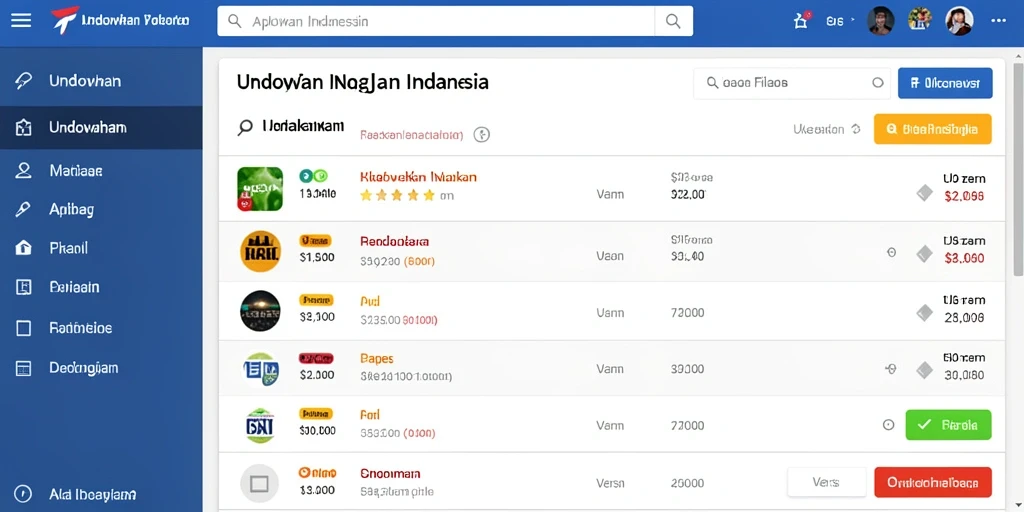The height and width of the screenshot is (512, 1024).
Task: Click the orange badge in Rendoctara row
Action: coord(315,240)
